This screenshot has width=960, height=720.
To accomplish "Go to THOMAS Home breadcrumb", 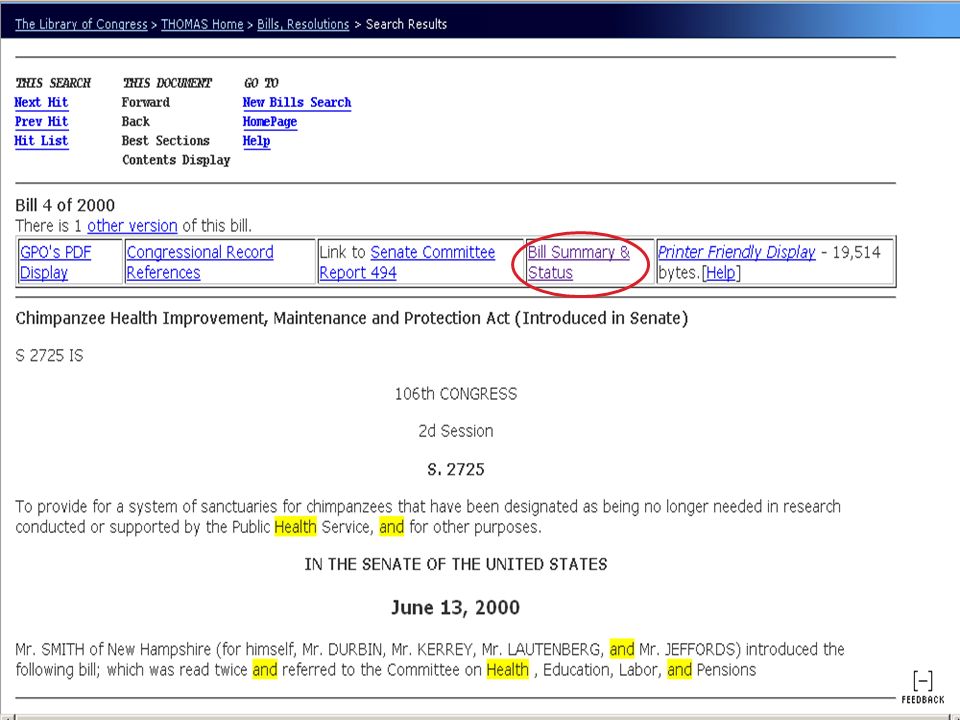I will click(x=202, y=24).
